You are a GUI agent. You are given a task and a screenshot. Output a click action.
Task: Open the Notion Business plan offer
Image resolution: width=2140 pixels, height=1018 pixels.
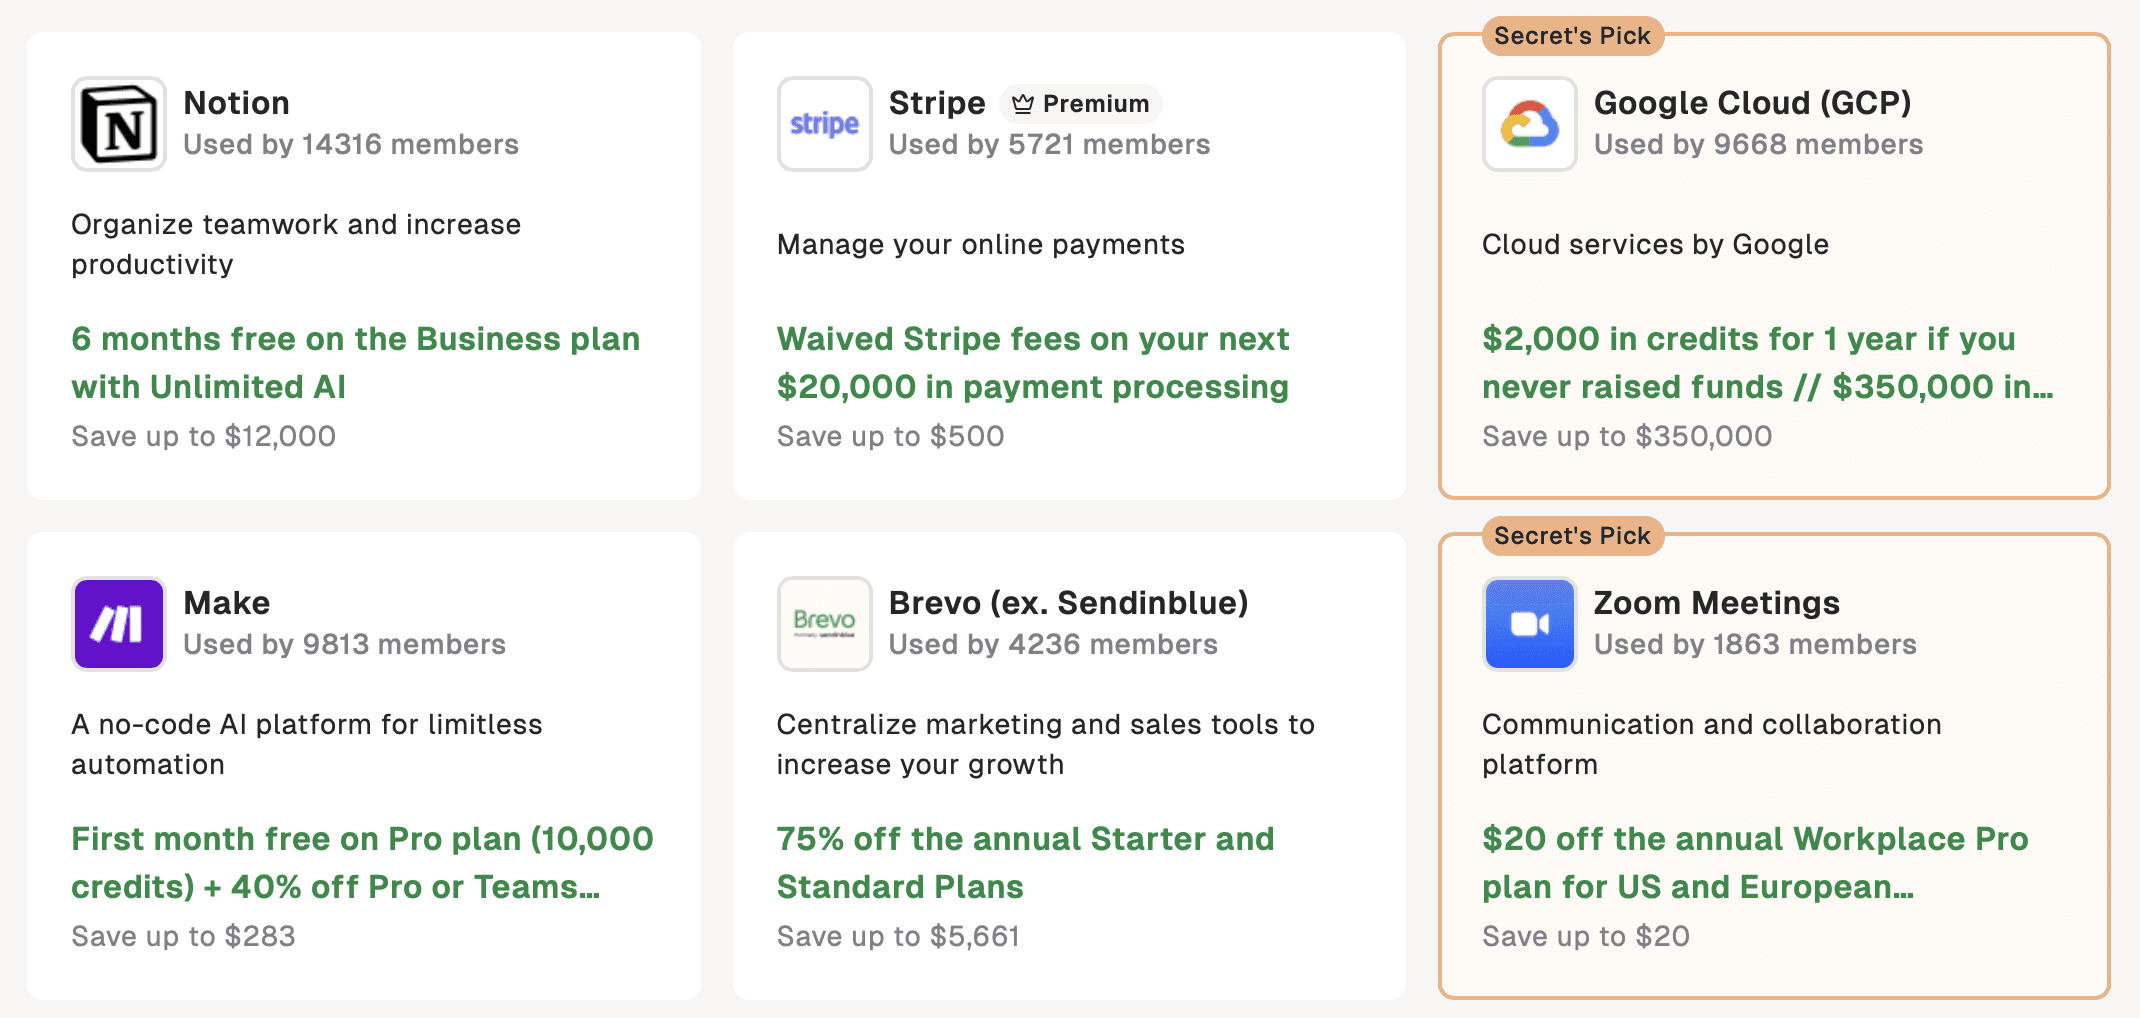point(355,362)
